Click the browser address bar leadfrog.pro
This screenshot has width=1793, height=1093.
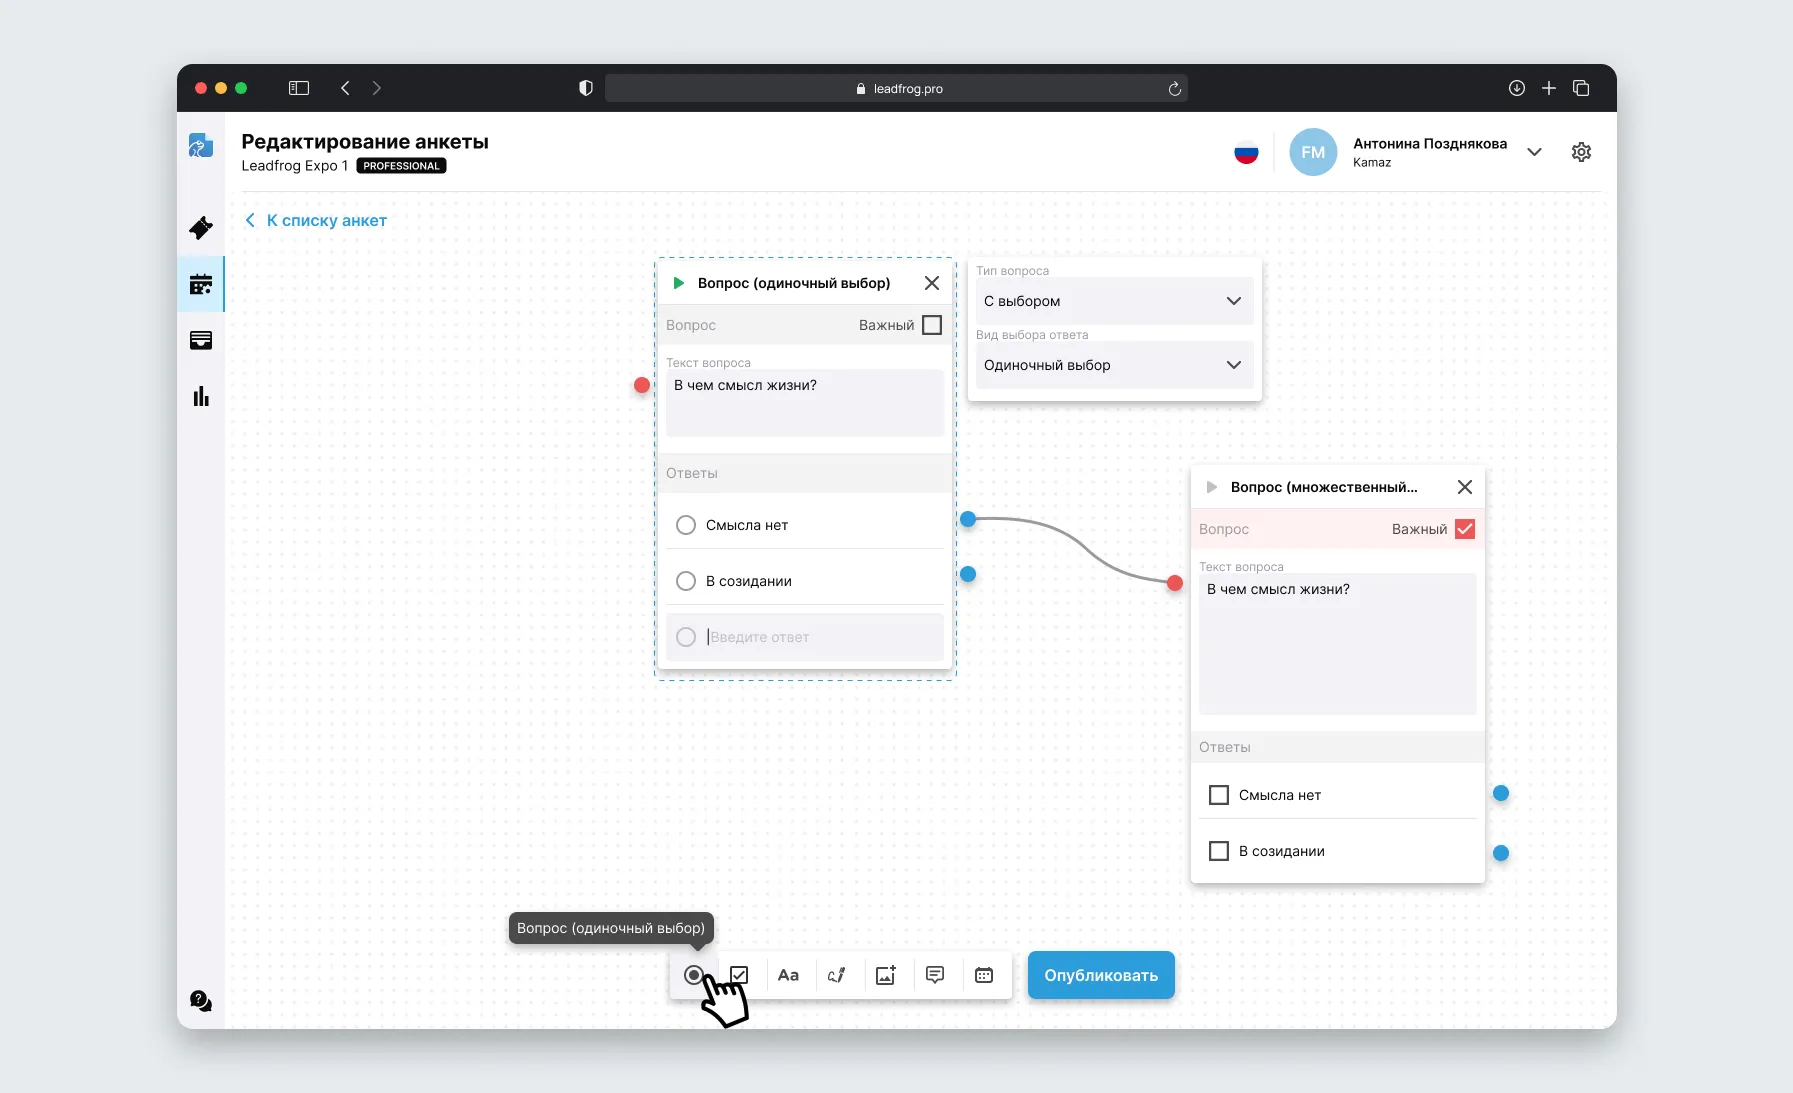(x=896, y=88)
